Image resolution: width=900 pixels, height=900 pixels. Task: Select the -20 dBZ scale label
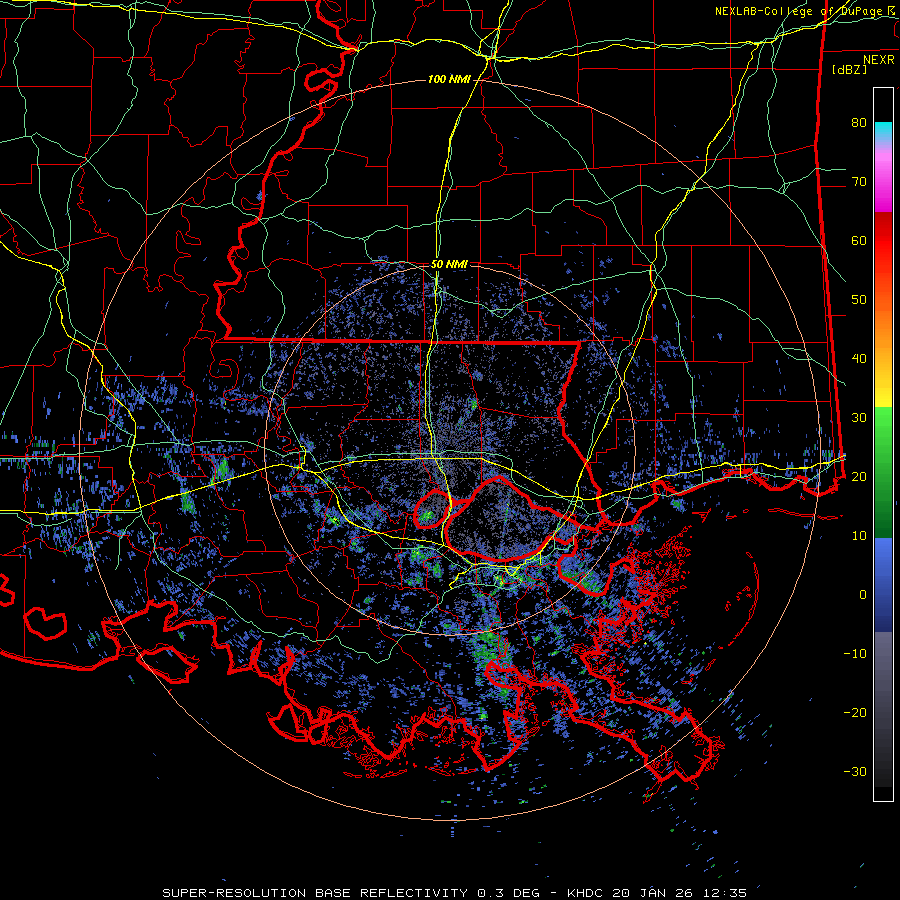[855, 713]
